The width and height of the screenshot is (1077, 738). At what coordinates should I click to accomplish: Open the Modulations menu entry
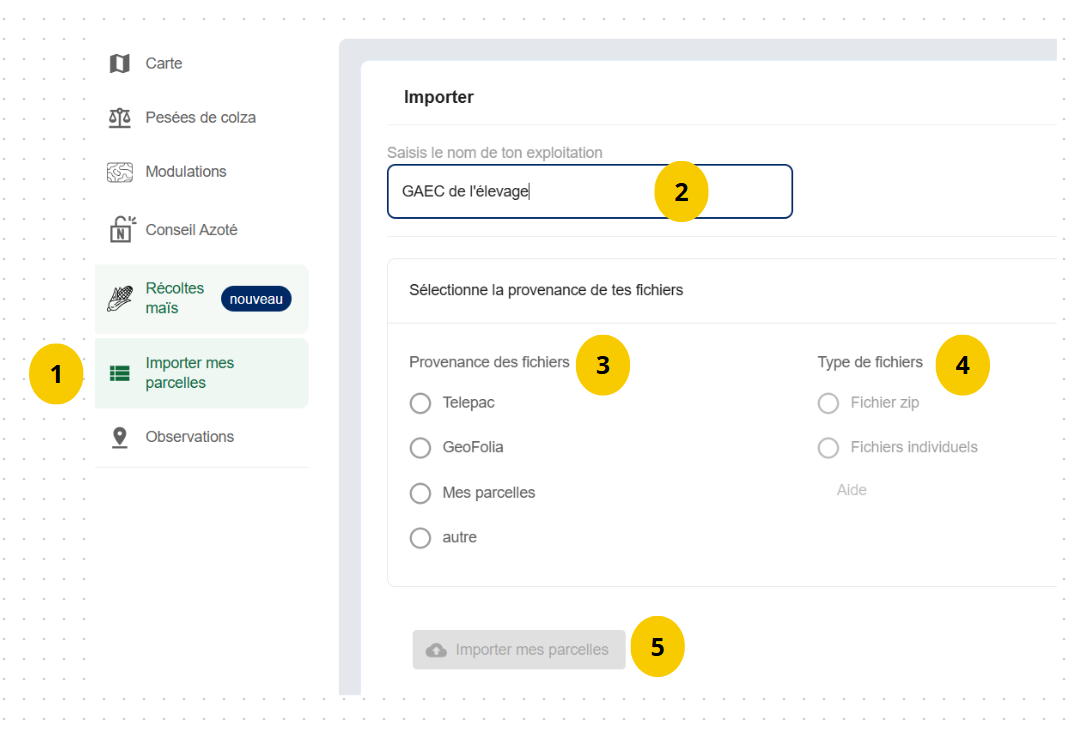pos(186,172)
